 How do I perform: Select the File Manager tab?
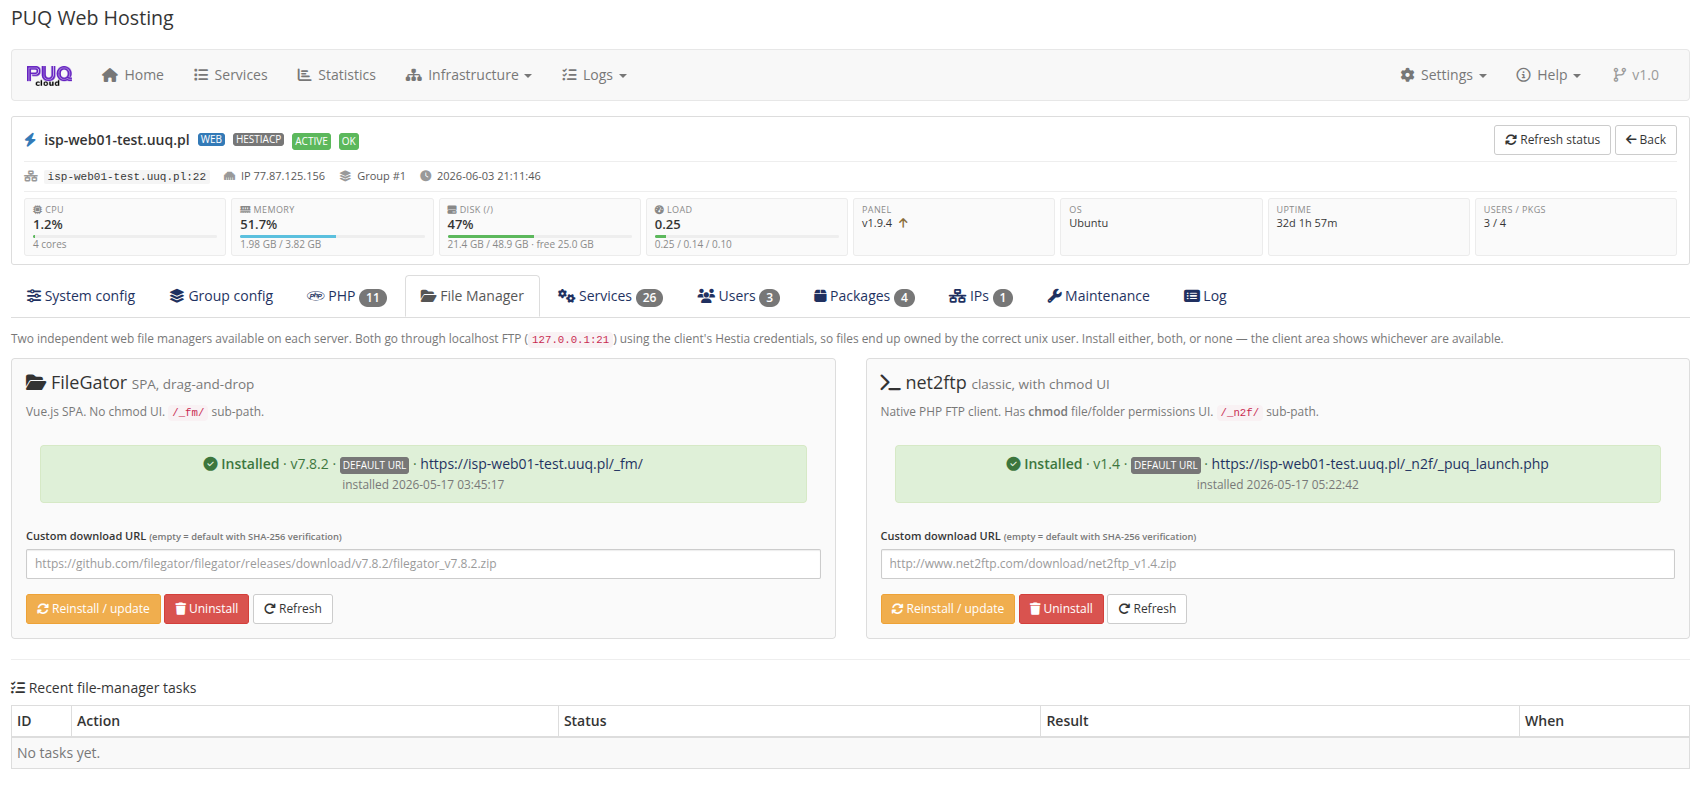[472, 296]
